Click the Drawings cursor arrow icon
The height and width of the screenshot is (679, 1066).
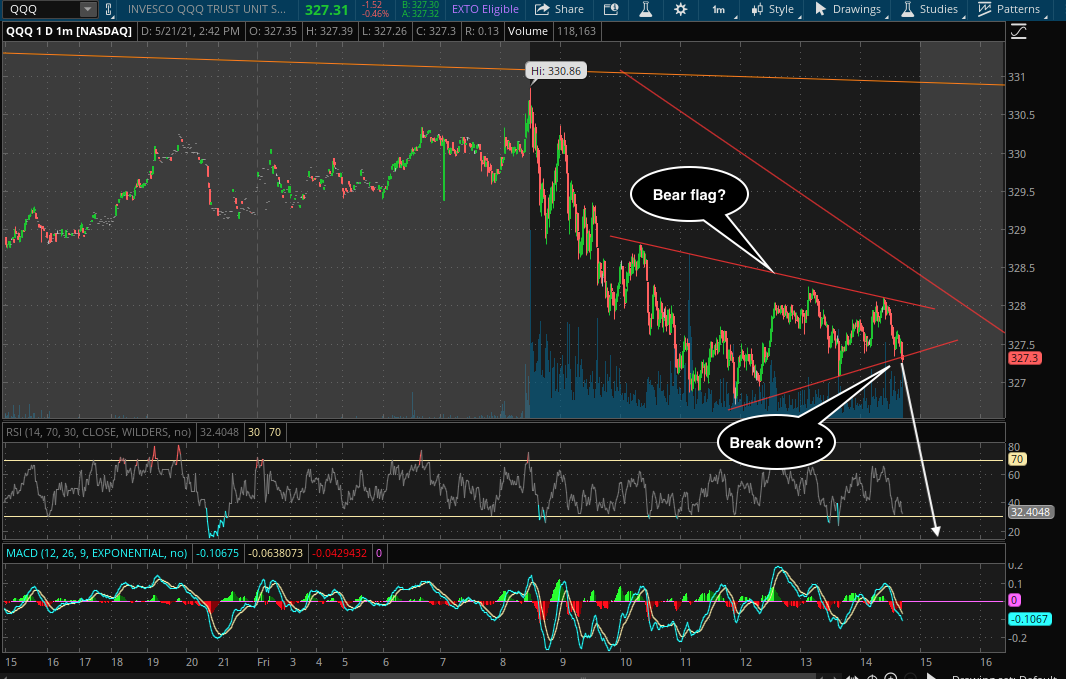(821, 9)
